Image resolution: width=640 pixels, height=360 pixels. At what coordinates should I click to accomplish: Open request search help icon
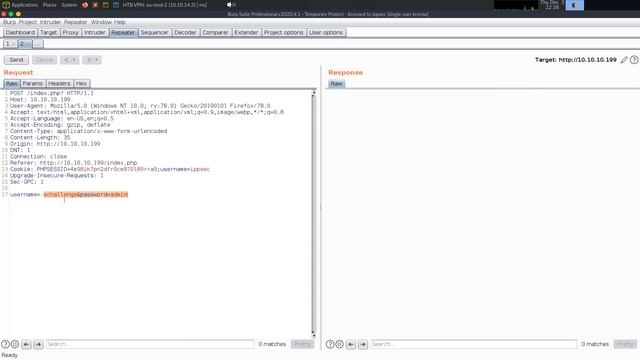pyautogui.click(x=5, y=344)
